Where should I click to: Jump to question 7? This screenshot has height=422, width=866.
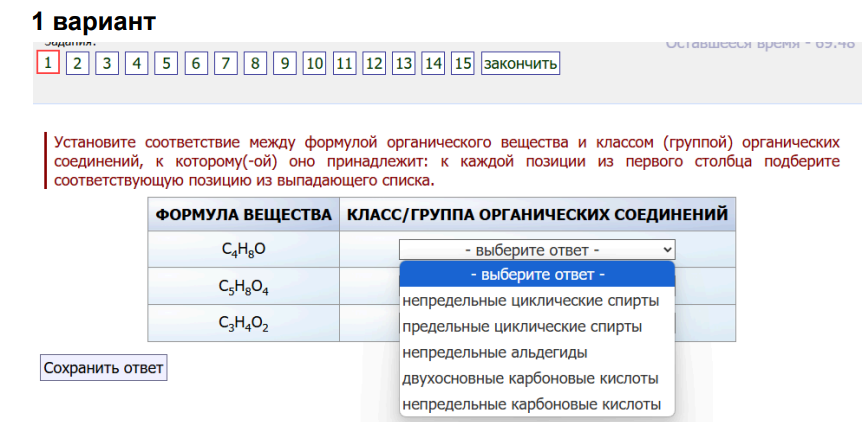[x=226, y=64]
